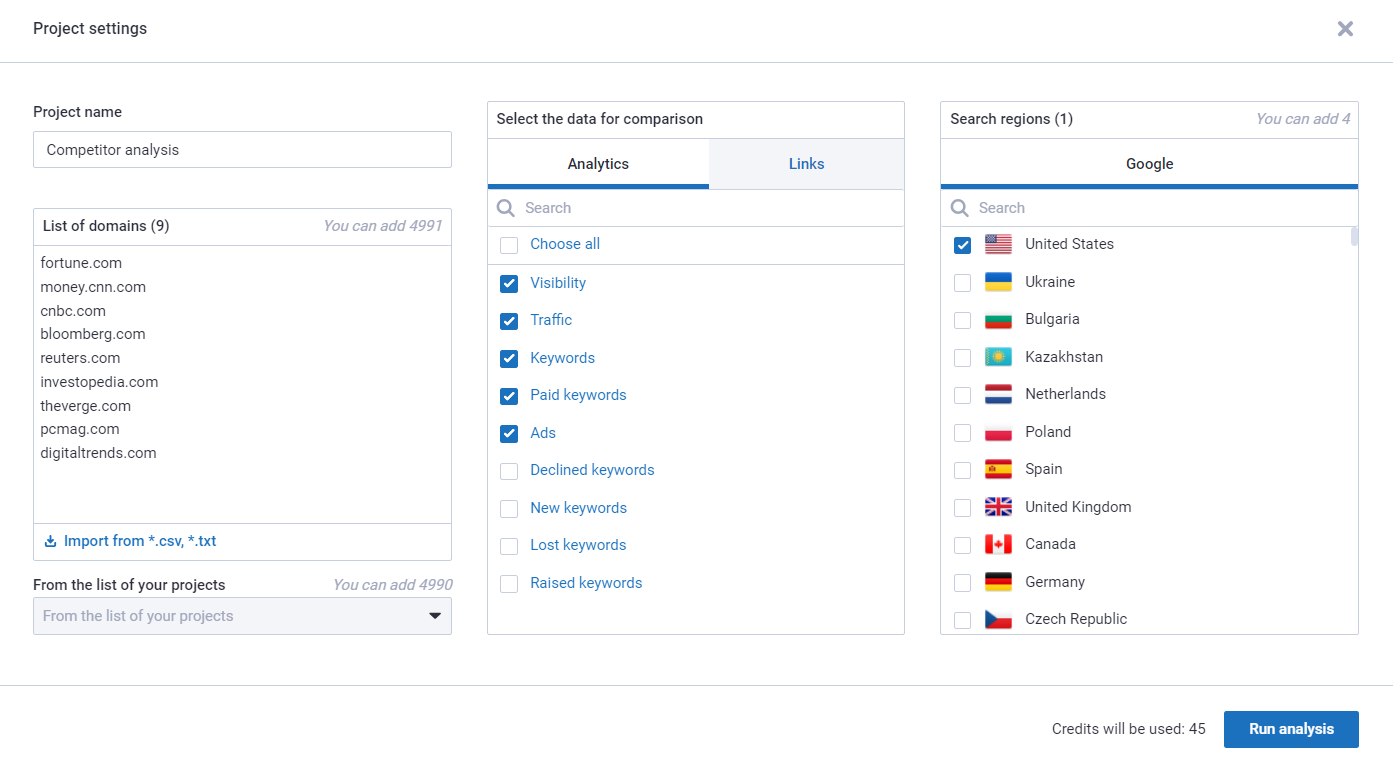This screenshot has width=1393, height=765.
Task: Click the magnifier icon in search regions
Action: click(x=959, y=208)
